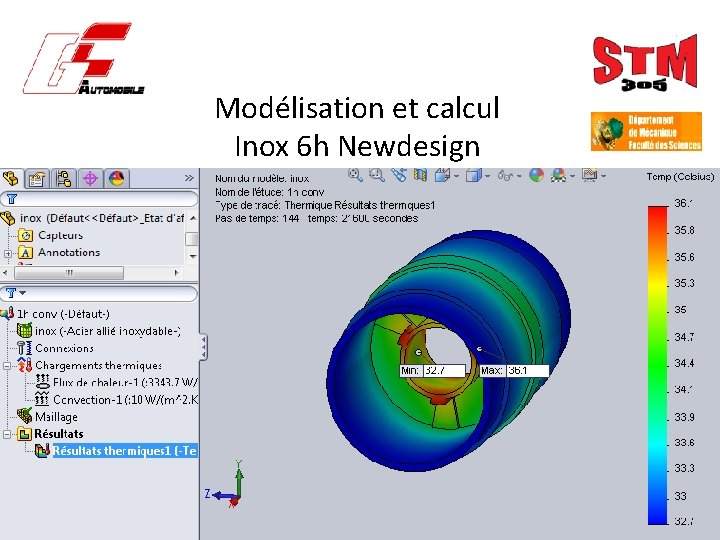Click the Edit Appearance color sphere icon
The height and width of the screenshot is (540, 720).
point(536,175)
